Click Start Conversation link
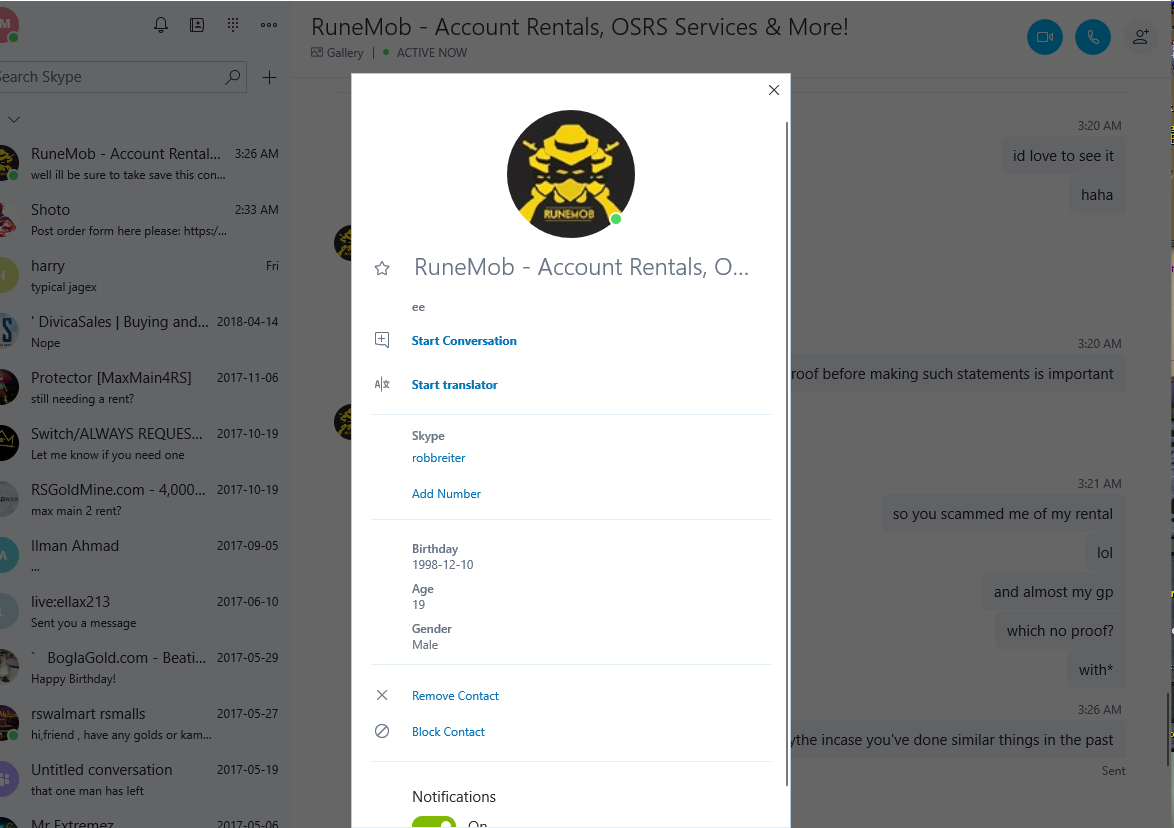This screenshot has width=1174, height=828. pos(464,341)
